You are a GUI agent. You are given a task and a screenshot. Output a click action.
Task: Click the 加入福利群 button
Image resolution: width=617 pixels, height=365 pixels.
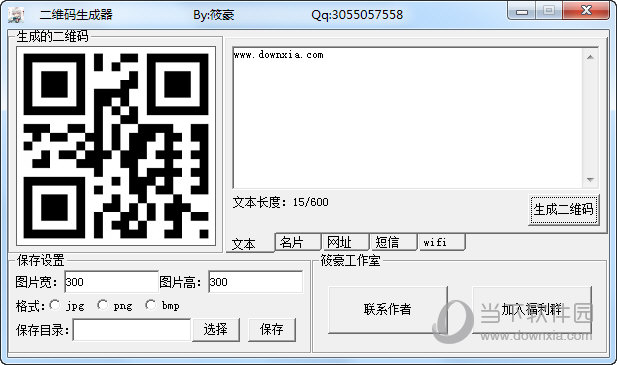[x=532, y=310]
